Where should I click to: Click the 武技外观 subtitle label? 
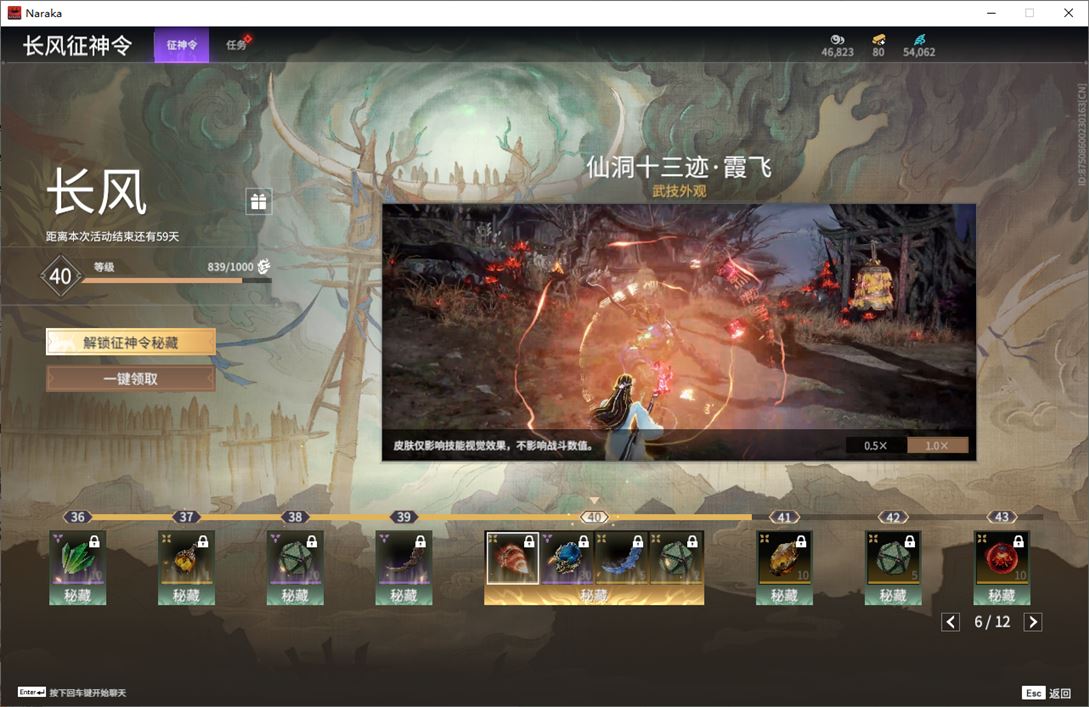click(x=679, y=190)
